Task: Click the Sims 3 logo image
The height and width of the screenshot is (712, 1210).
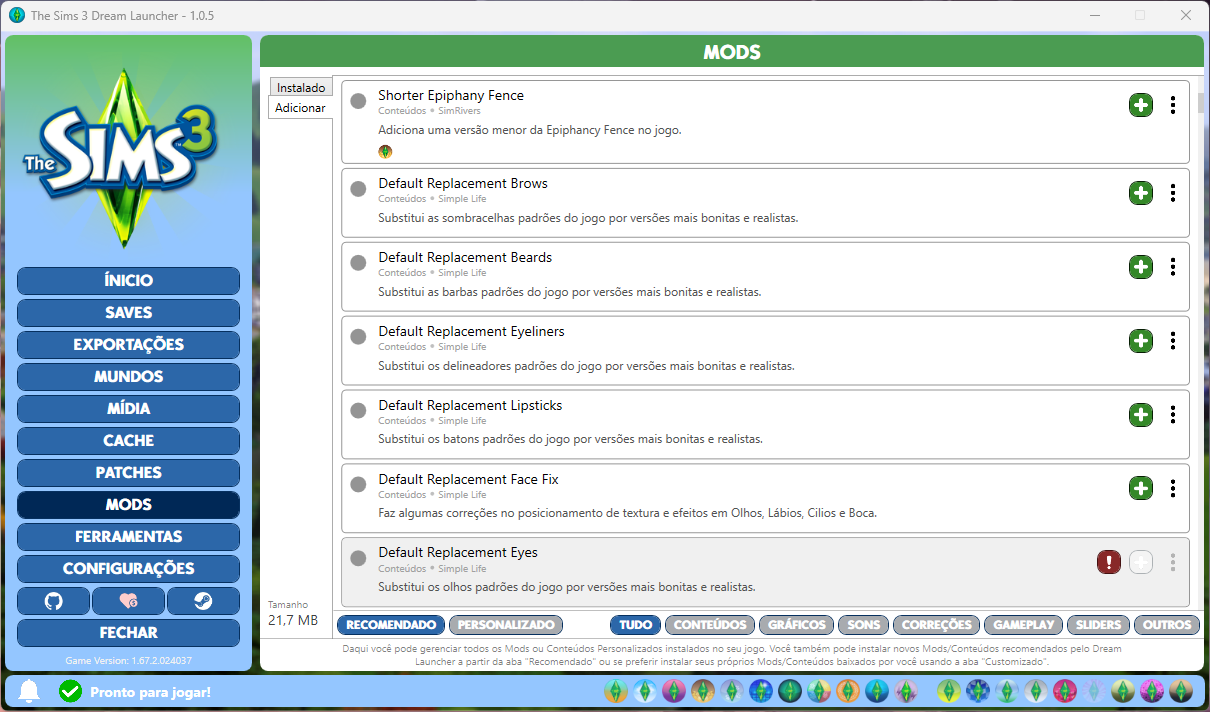Action: (120, 157)
